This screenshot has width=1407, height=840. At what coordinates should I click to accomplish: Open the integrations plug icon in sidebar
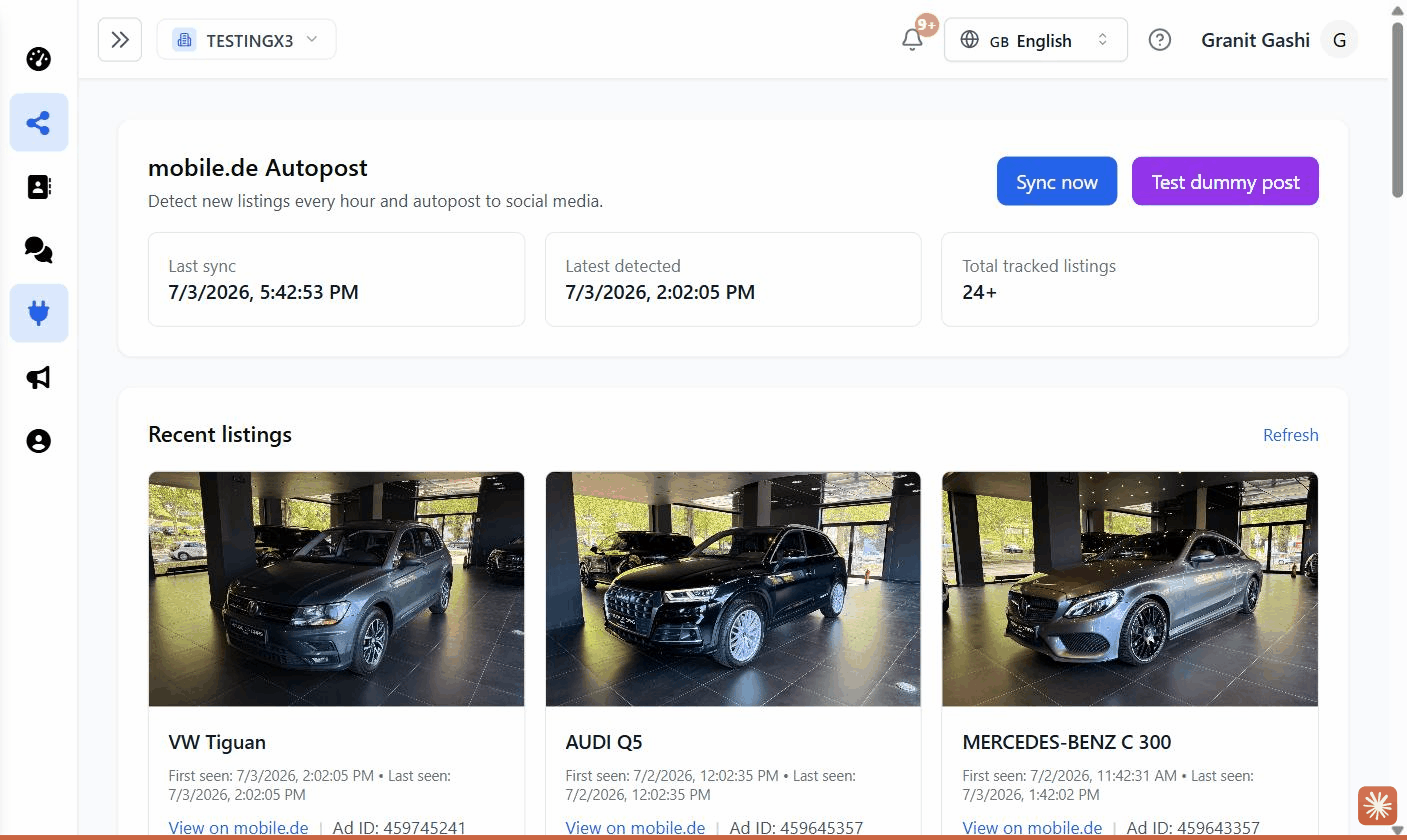[38, 313]
